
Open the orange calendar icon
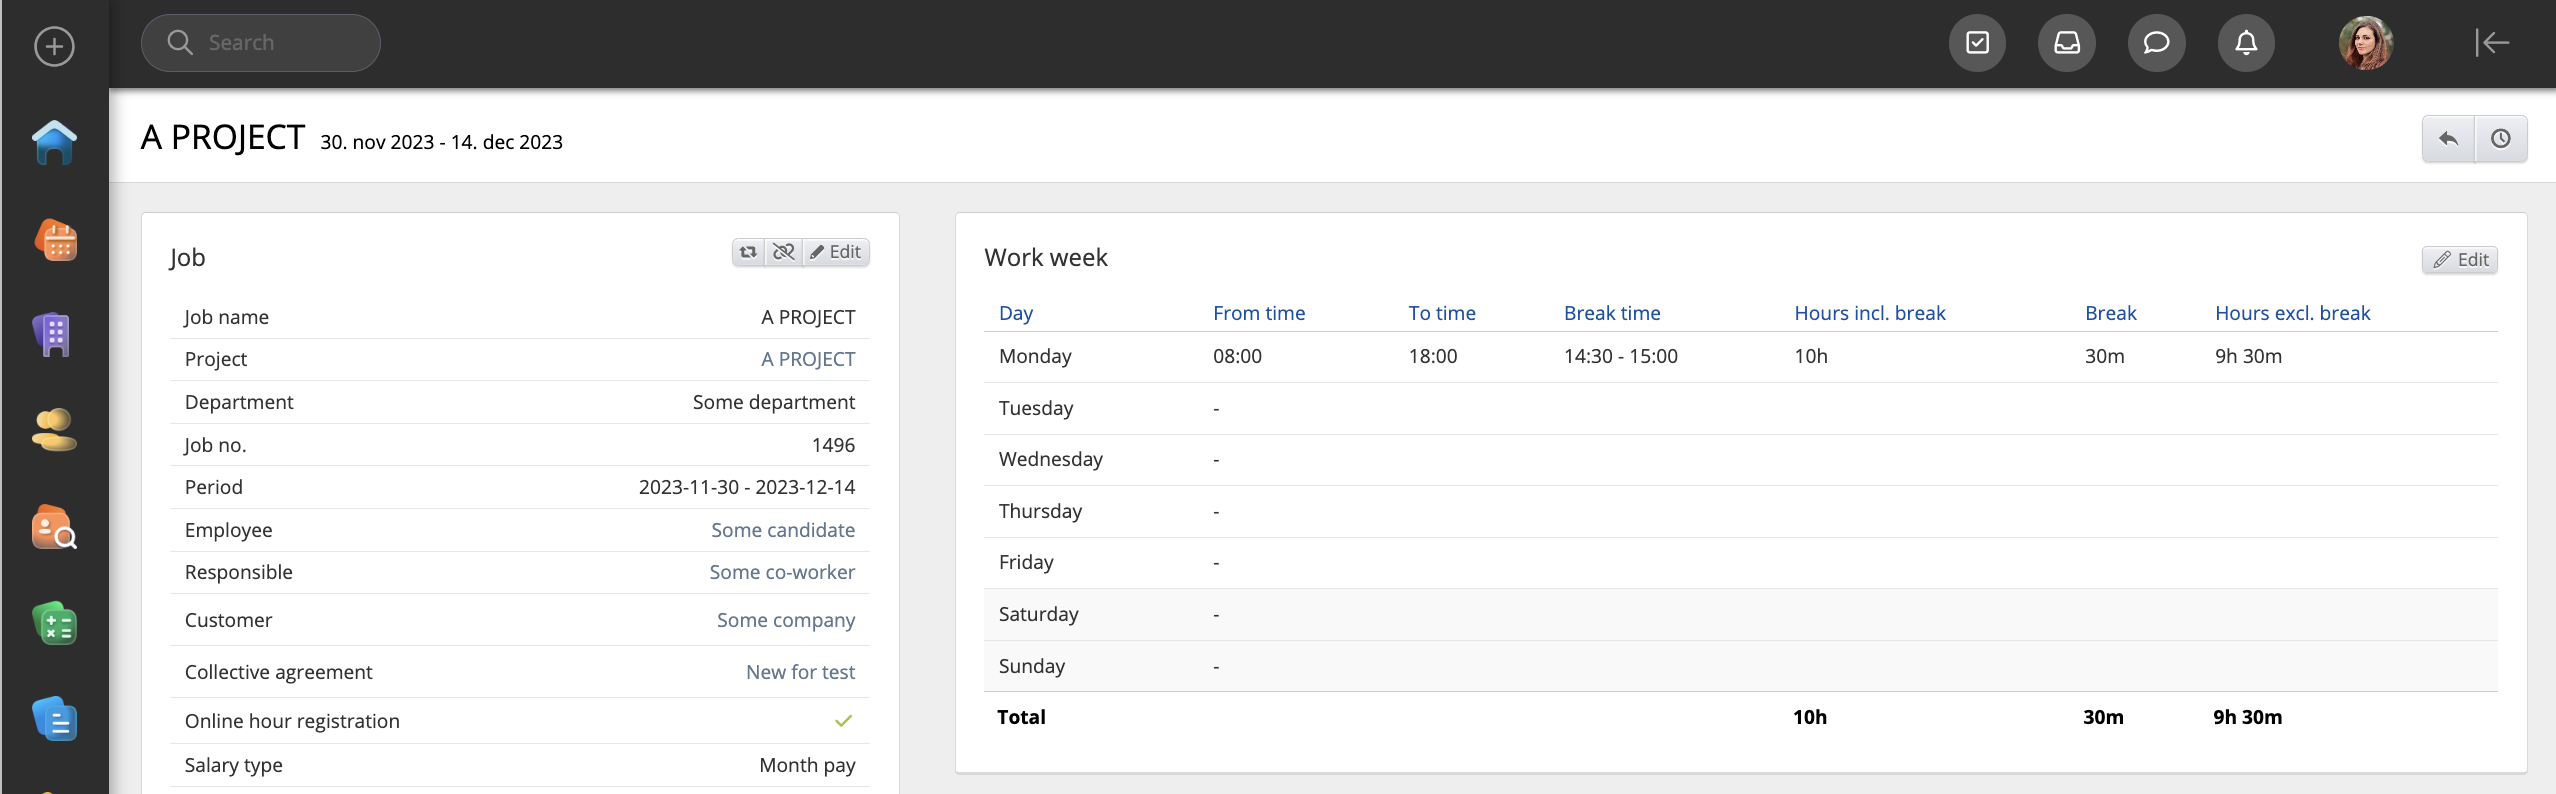56,240
